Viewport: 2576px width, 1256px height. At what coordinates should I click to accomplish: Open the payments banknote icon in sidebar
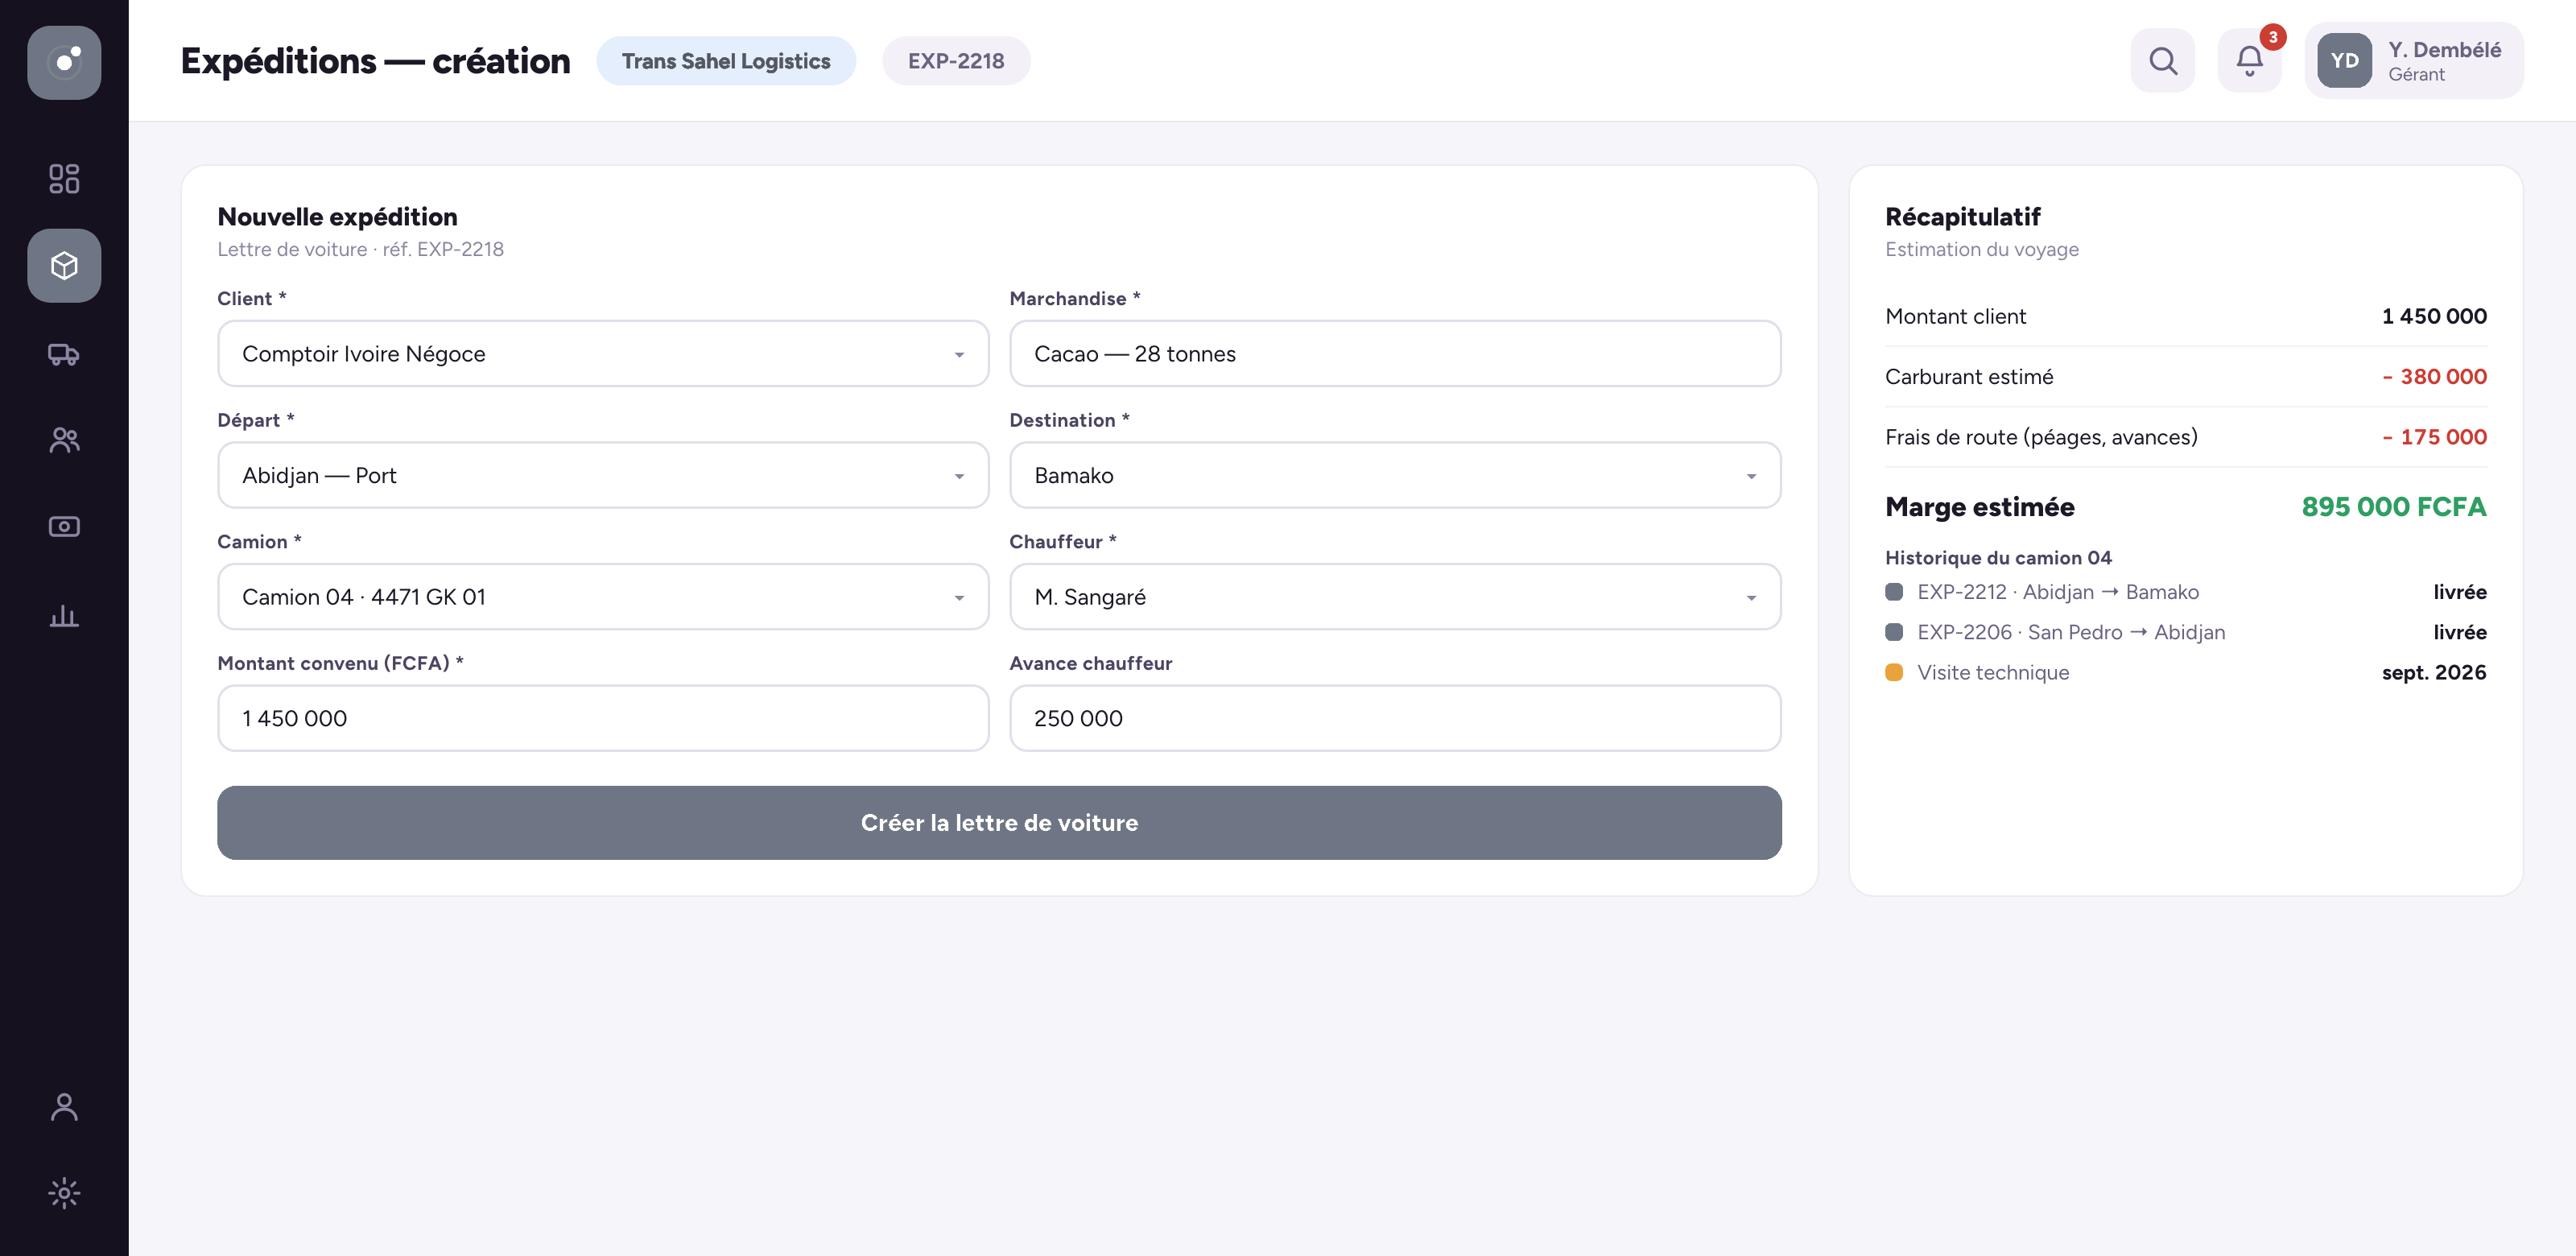(x=64, y=527)
